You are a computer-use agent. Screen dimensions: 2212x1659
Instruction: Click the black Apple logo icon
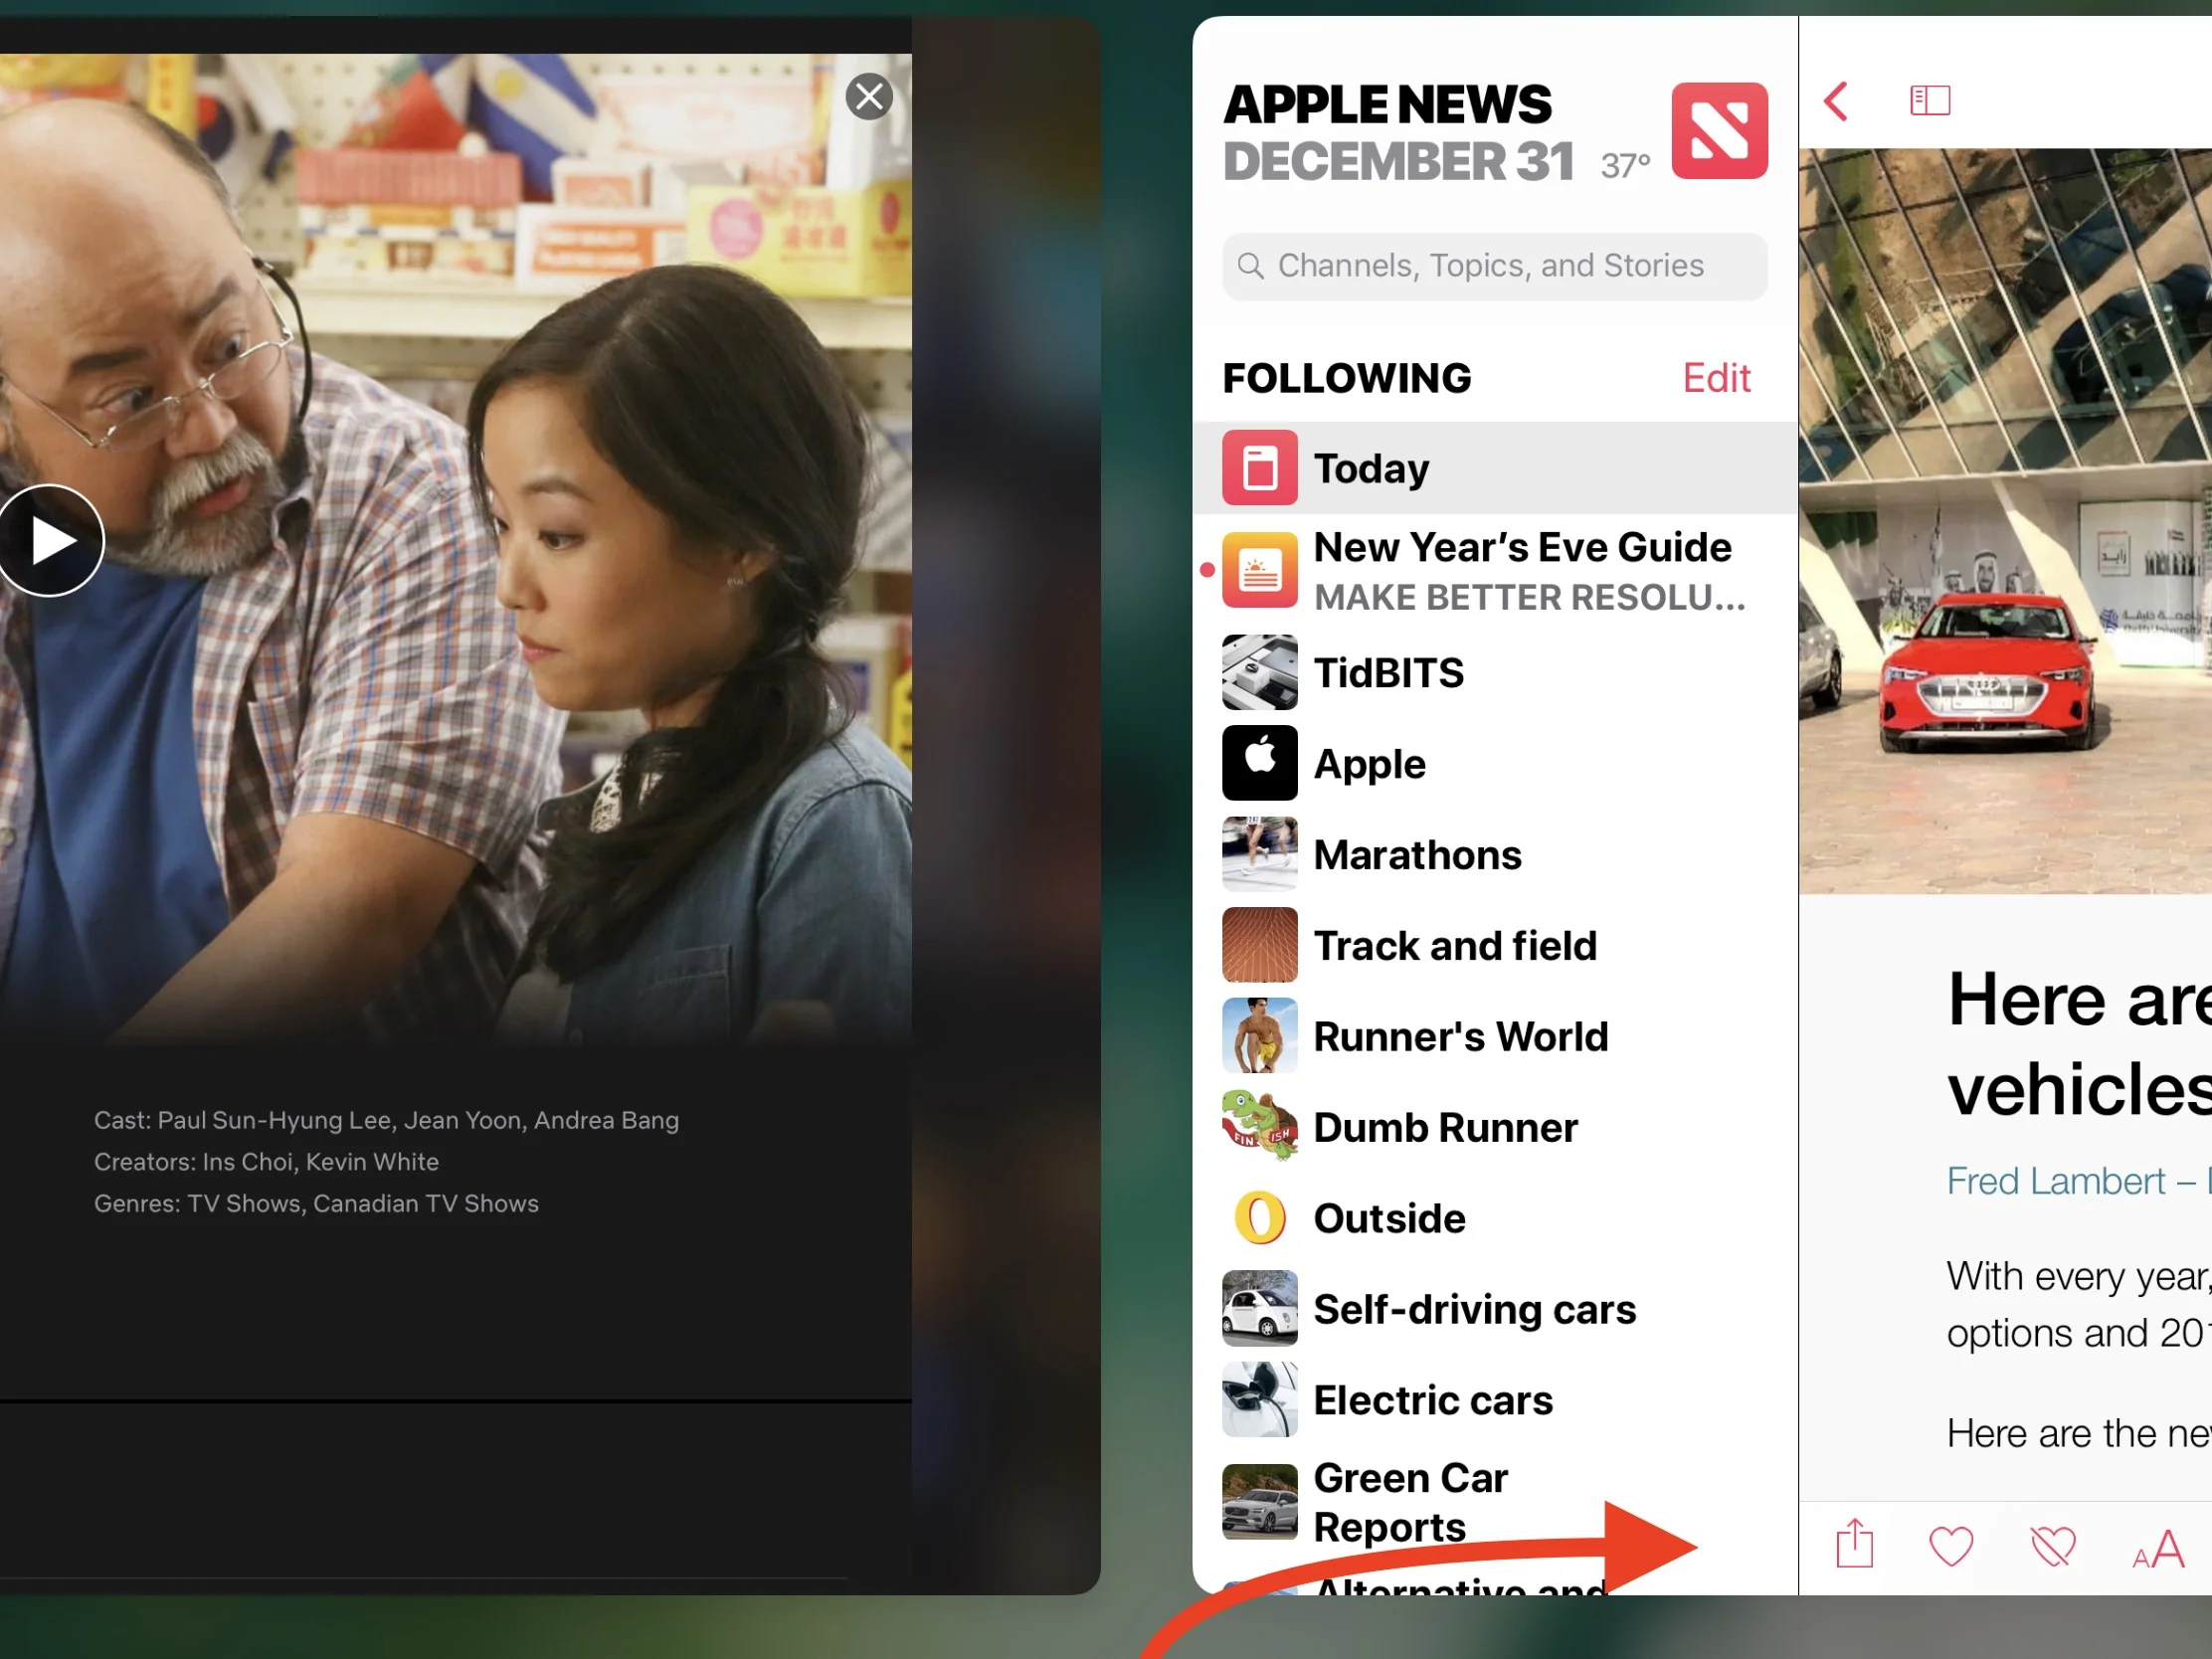(x=1260, y=764)
